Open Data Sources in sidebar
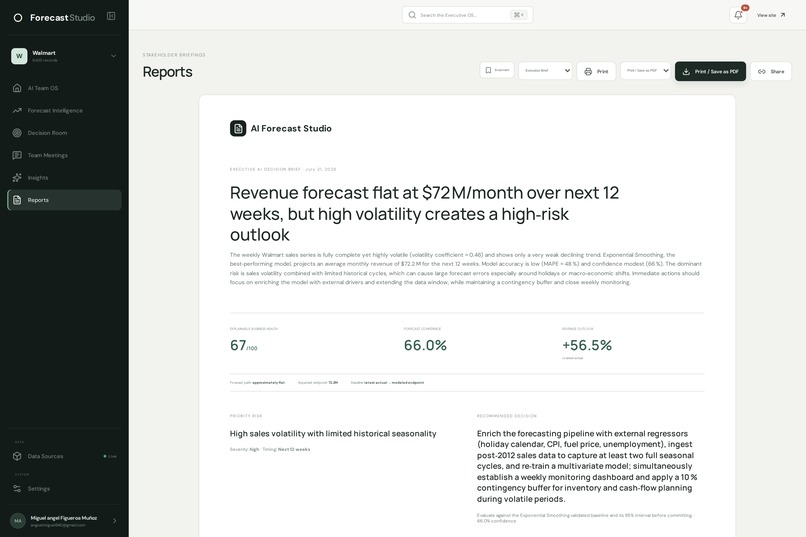The height and width of the screenshot is (537, 806). 64,456
